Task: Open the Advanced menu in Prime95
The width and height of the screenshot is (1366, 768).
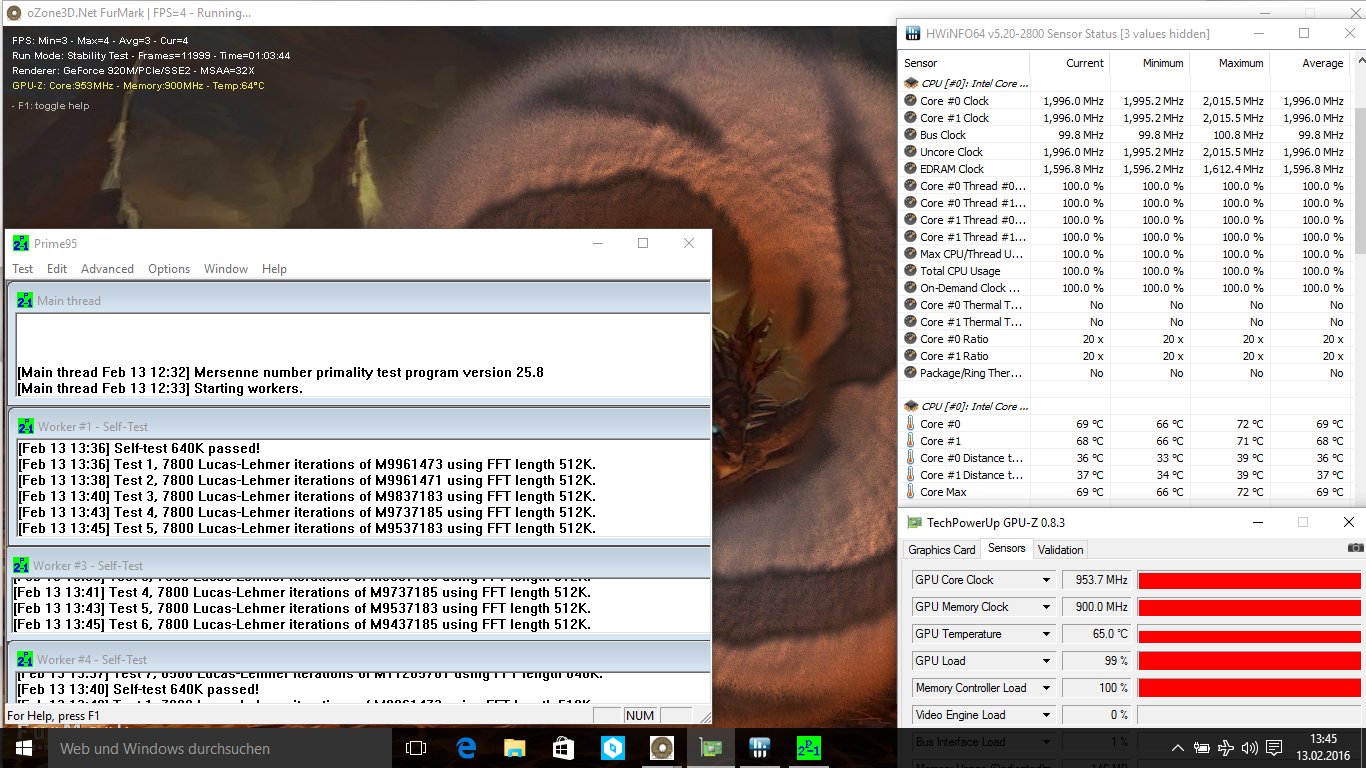Action: pos(107,269)
